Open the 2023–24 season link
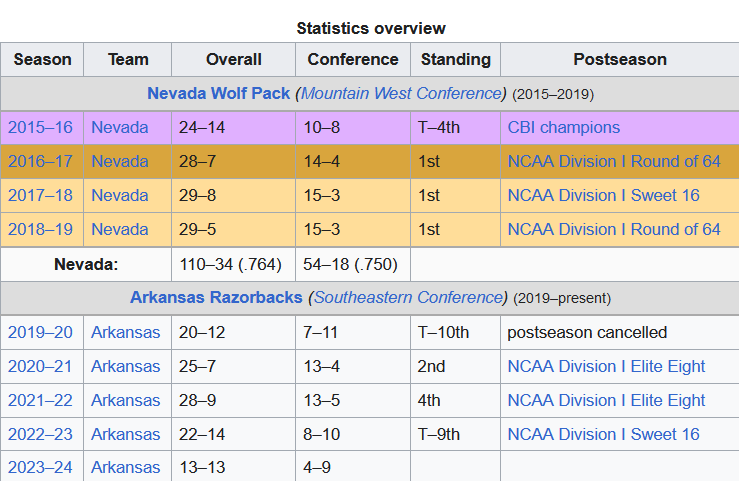Image resolution: width=739 pixels, height=481 pixels. [x=40, y=467]
